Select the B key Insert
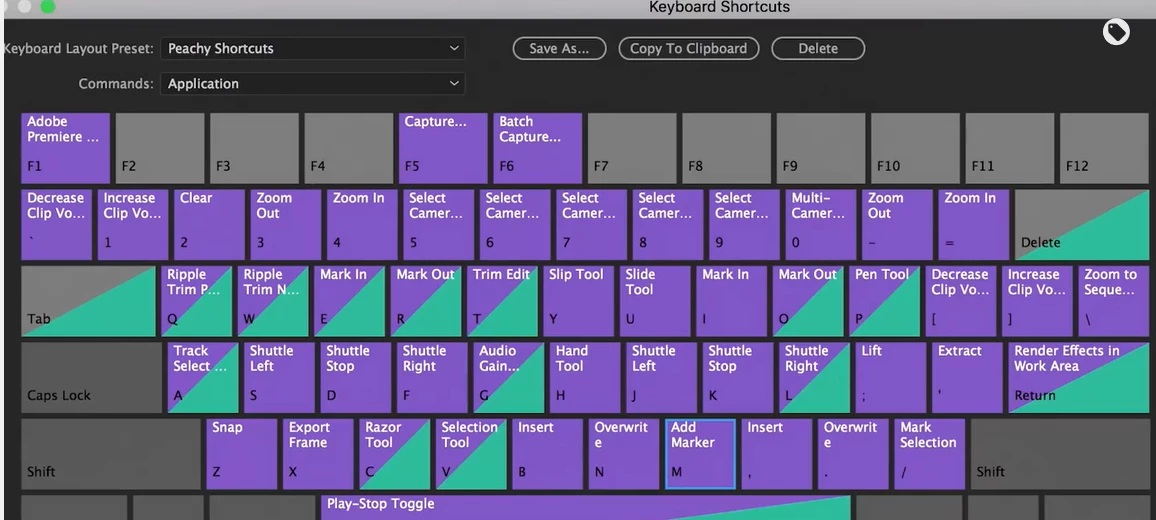 tap(548, 454)
